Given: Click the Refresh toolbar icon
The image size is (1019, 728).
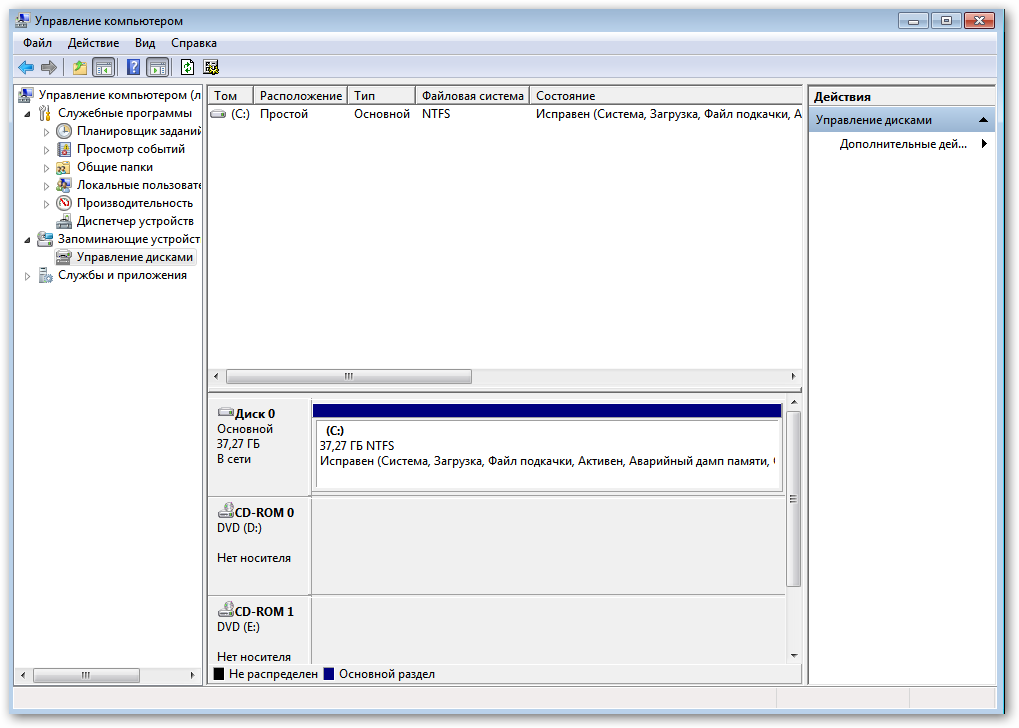Looking at the screenshot, I should coord(187,67).
